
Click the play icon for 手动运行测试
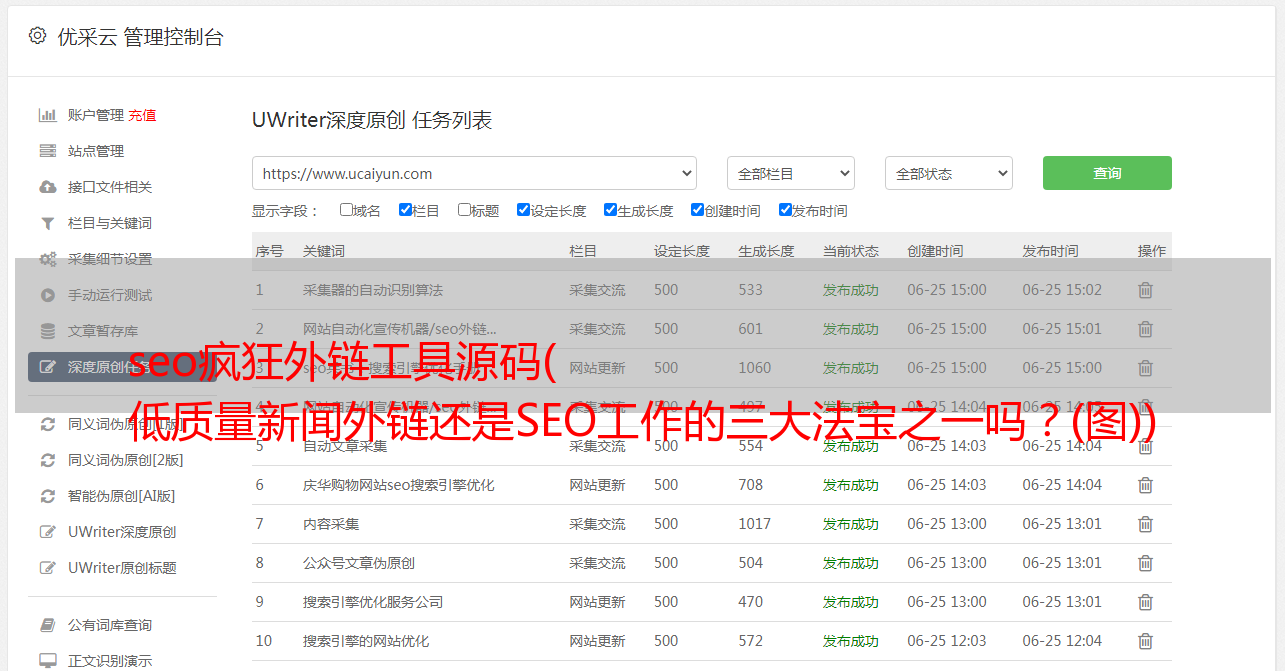pyautogui.click(x=47, y=295)
